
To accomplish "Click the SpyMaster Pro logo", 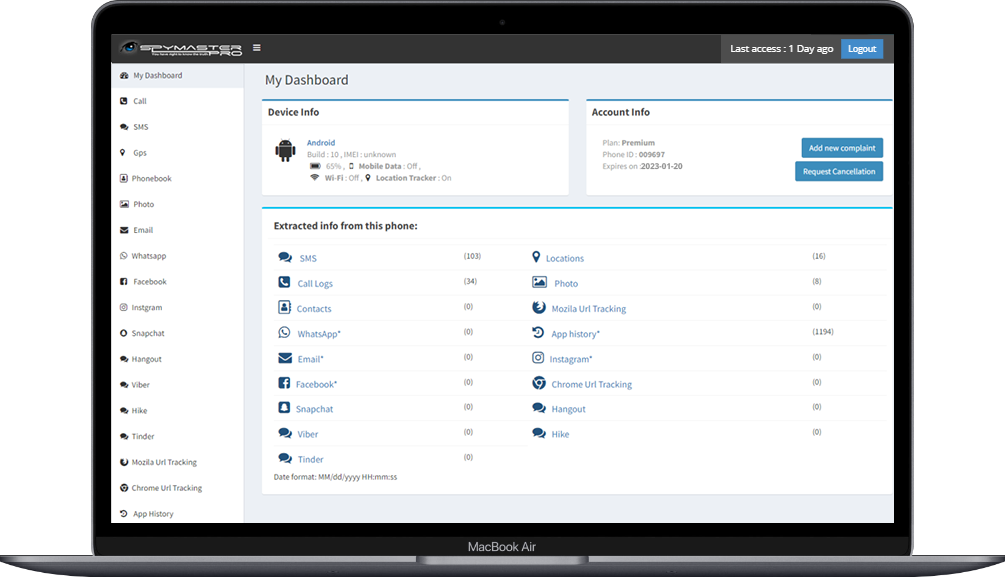I will (181, 49).
